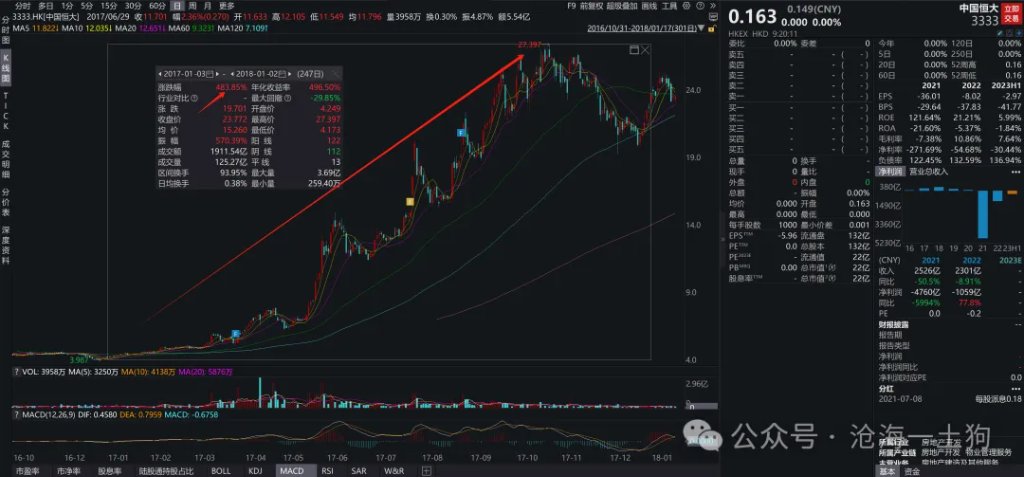Switch indicator to BOLL

pyautogui.click(x=221, y=470)
